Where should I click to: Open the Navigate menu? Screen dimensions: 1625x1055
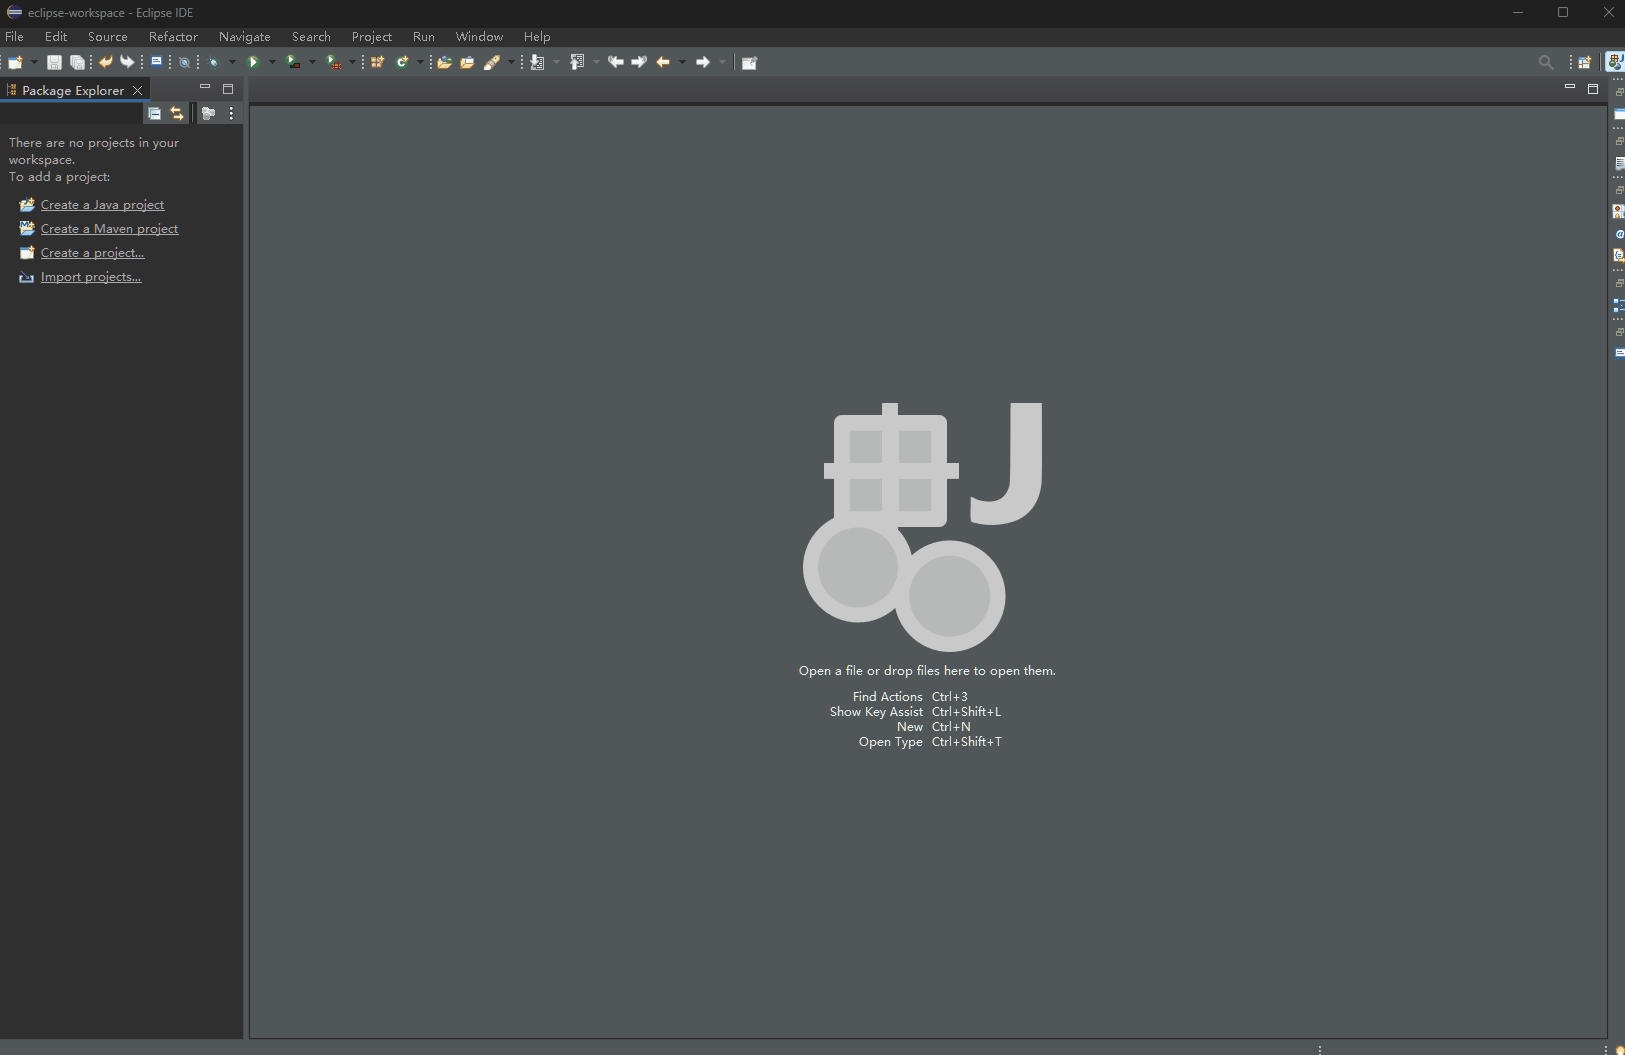(245, 36)
